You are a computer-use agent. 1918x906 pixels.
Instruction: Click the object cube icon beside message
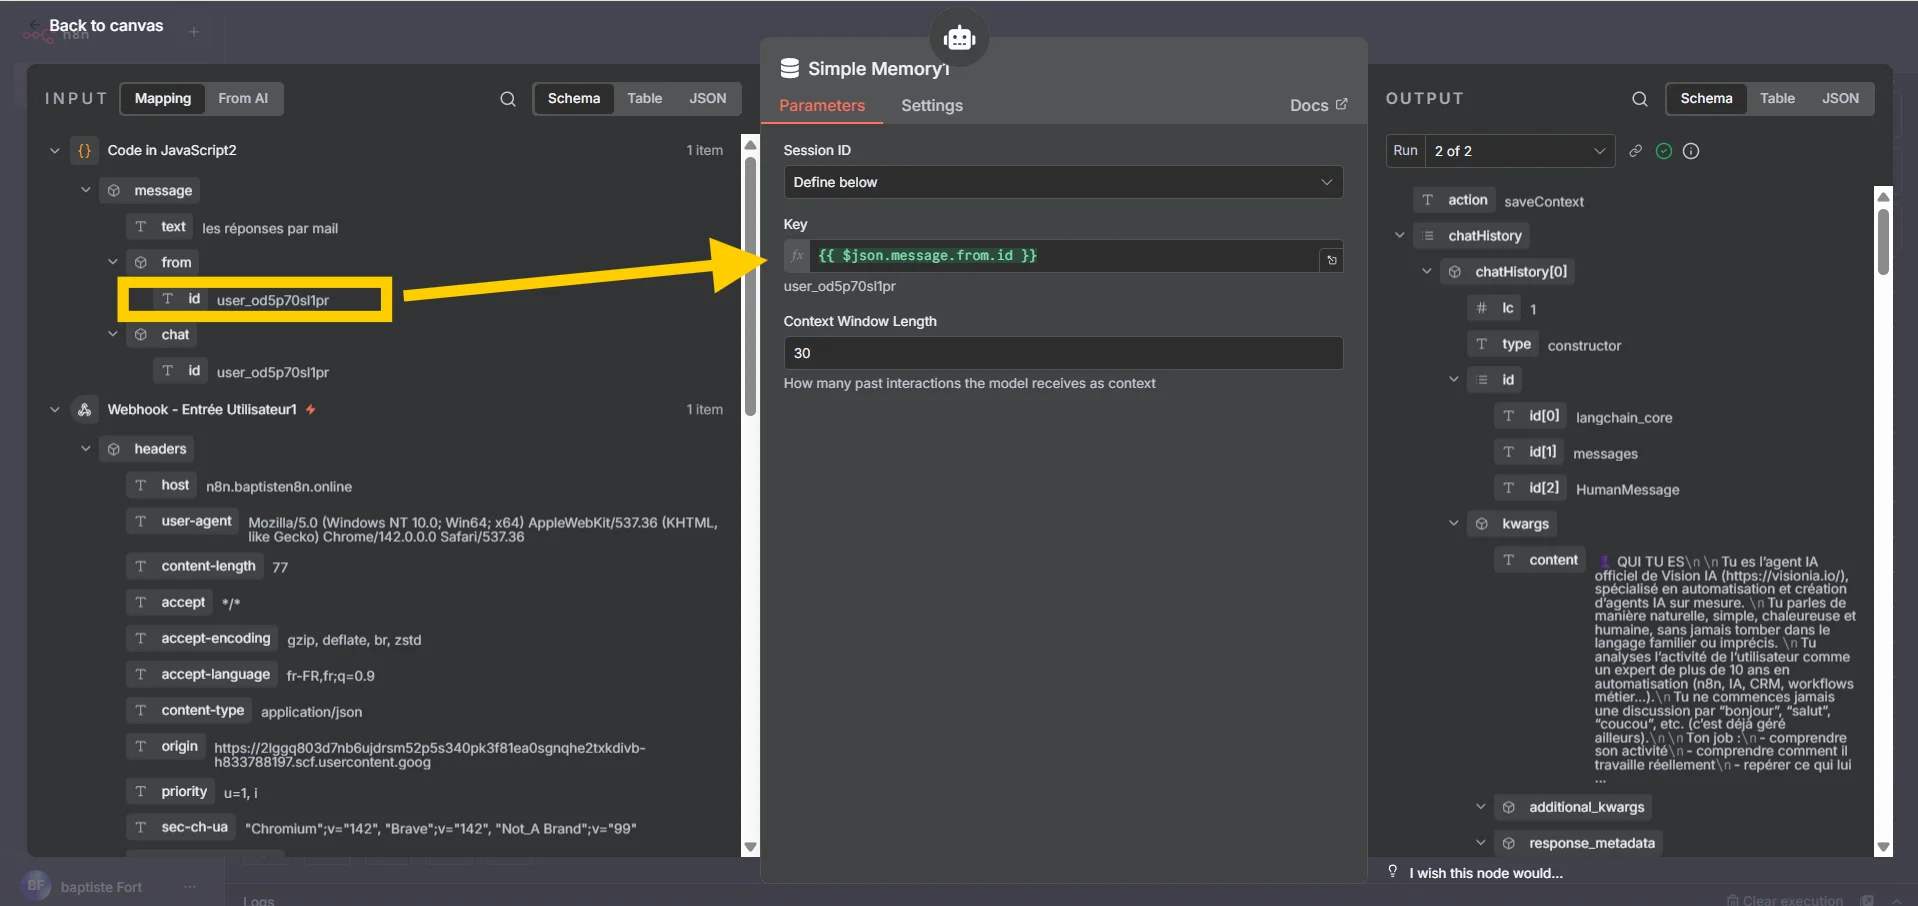point(114,191)
